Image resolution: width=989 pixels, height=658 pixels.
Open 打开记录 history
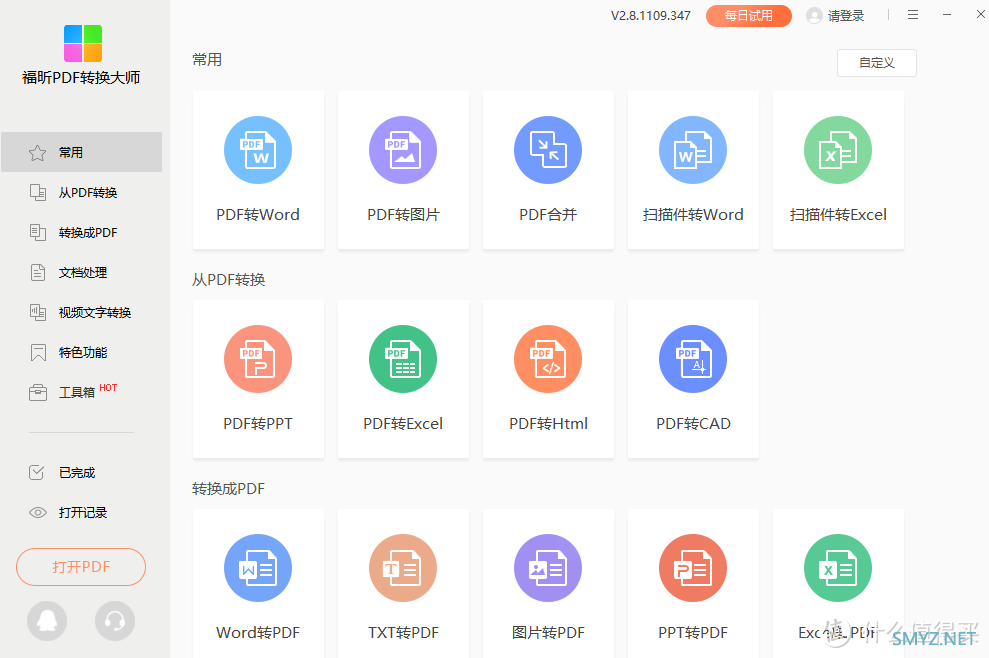pyautogui.click(x=81, y=512)
